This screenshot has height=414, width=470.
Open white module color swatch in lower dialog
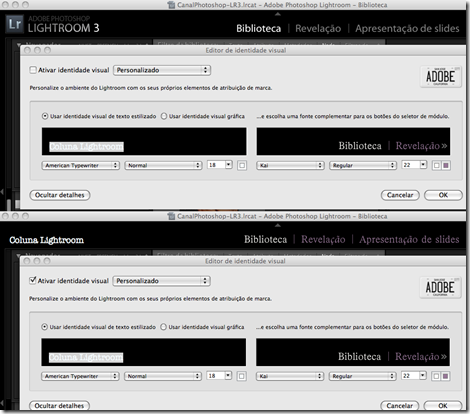tap(436, 376)
